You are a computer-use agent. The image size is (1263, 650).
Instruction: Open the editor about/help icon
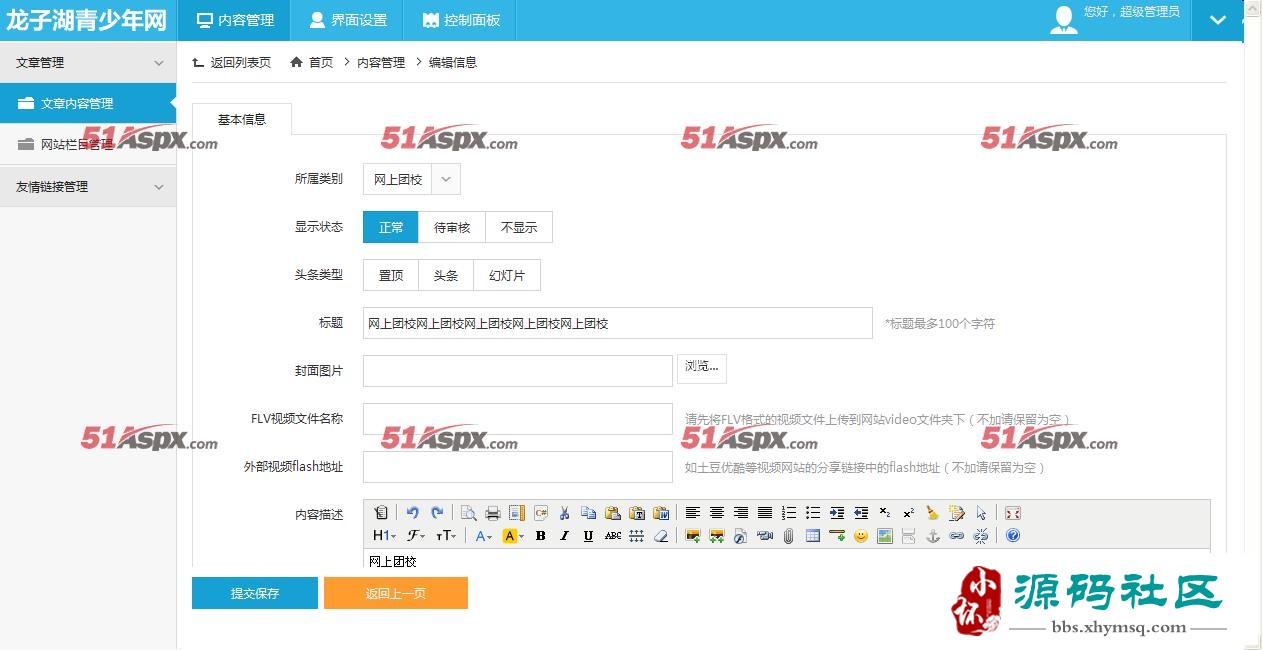tap(1013, 536)
